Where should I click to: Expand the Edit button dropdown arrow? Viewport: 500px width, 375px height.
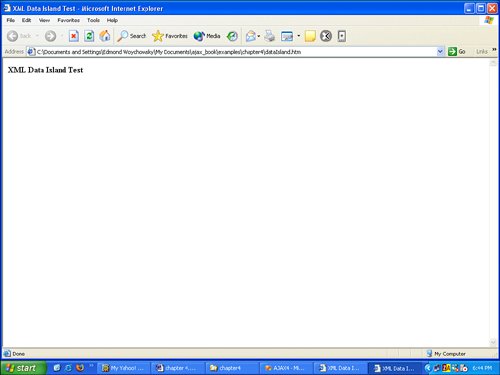[x=299, y=36]
